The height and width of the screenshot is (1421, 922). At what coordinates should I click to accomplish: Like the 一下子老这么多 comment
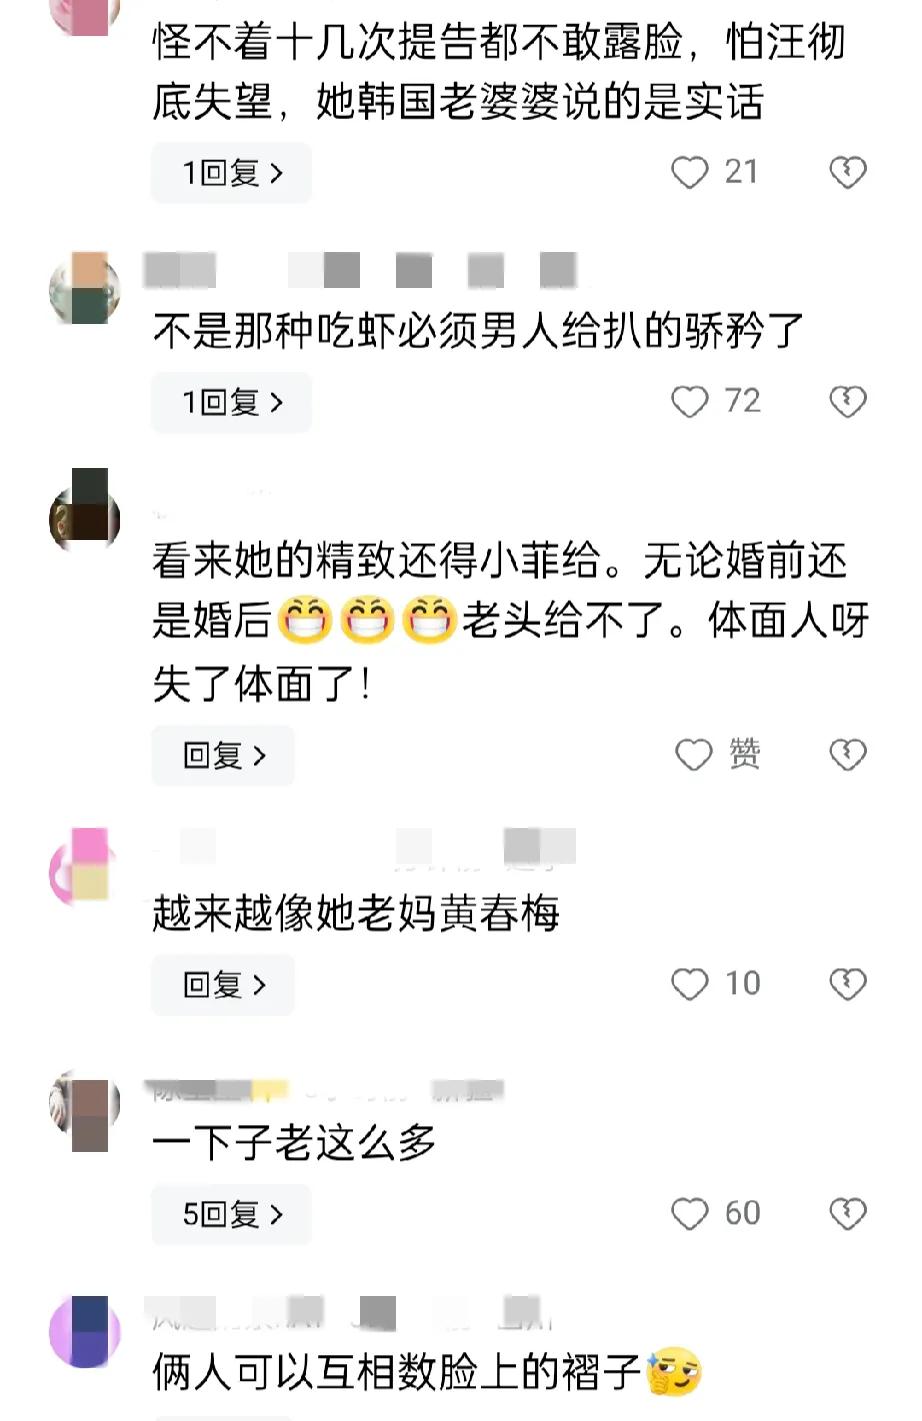tap(689, 1214)
